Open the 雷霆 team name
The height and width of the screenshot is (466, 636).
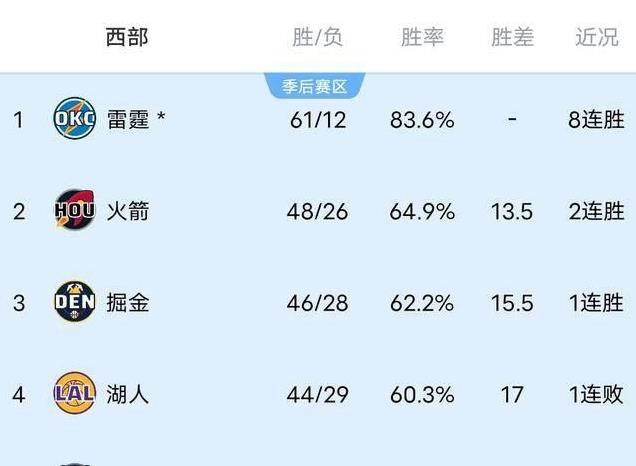(x=128, y=120)
